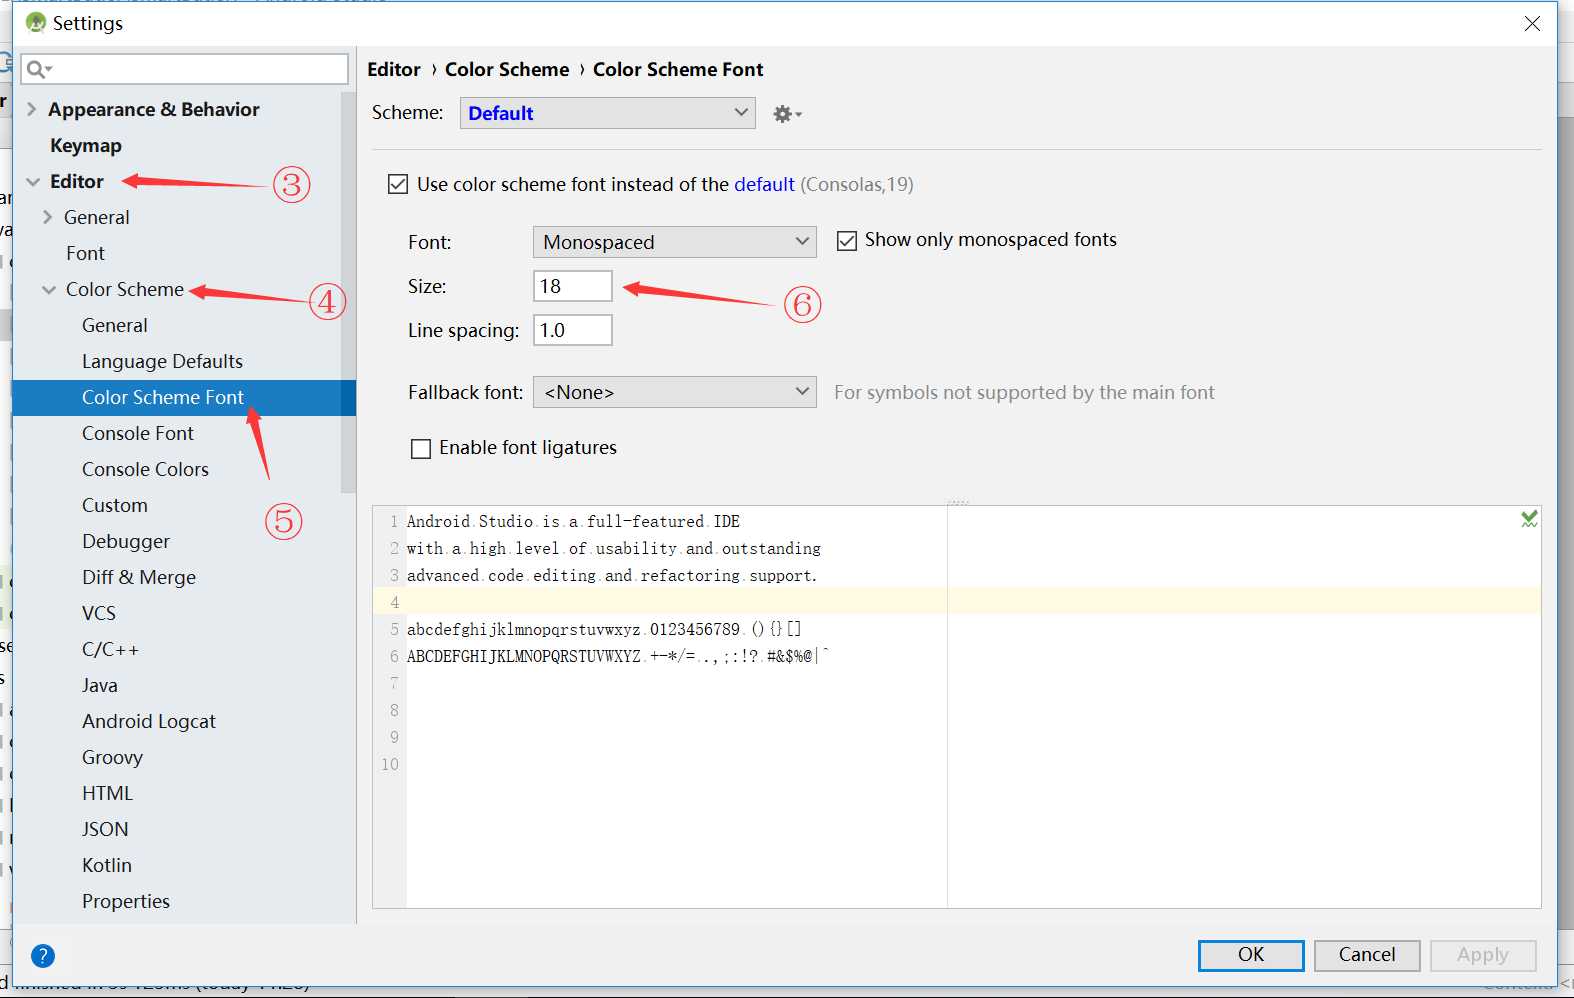1574x998 pixels.
Task: Click the green inspection checkmark in preview
Action: (1529, 519)
